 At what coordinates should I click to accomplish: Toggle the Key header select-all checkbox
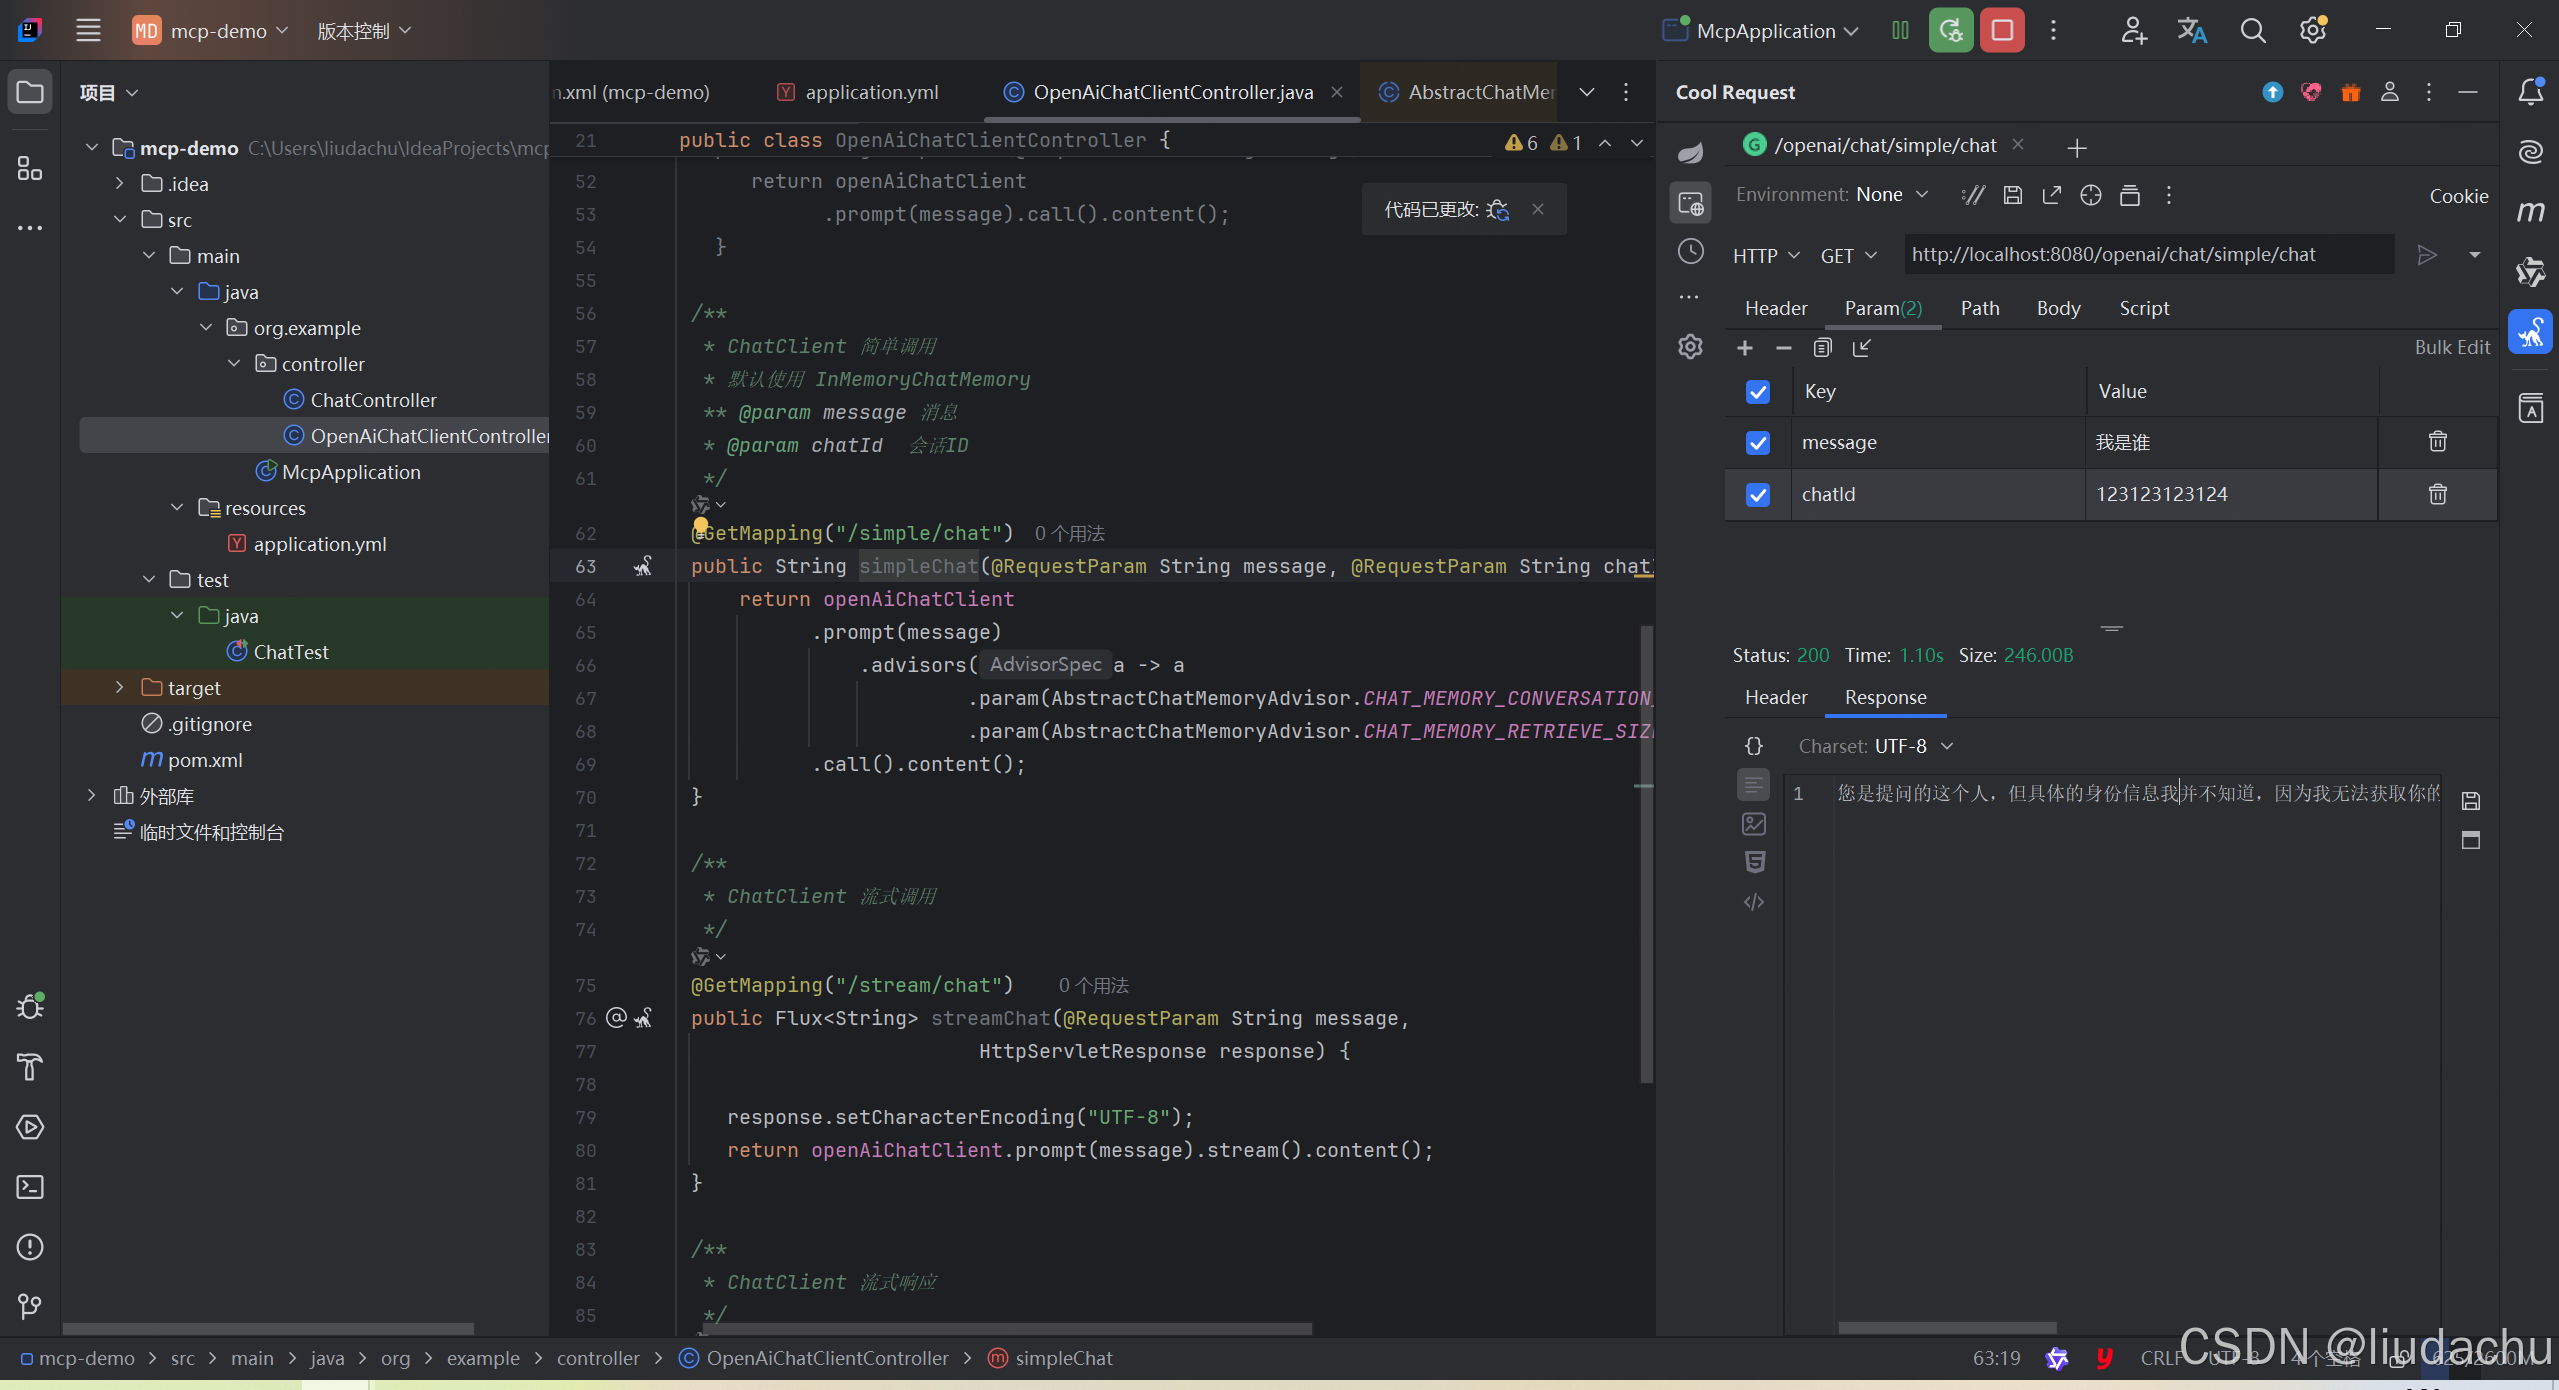[x=1757, y=391]
